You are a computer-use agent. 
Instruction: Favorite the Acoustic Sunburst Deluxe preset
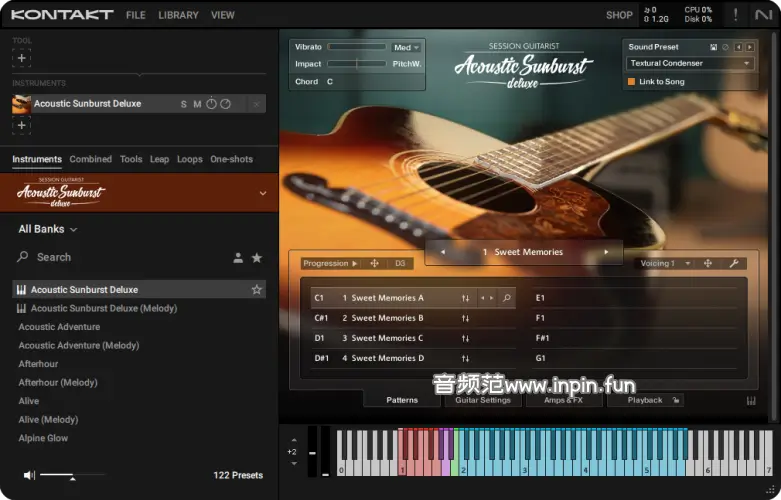click(257, 290)
